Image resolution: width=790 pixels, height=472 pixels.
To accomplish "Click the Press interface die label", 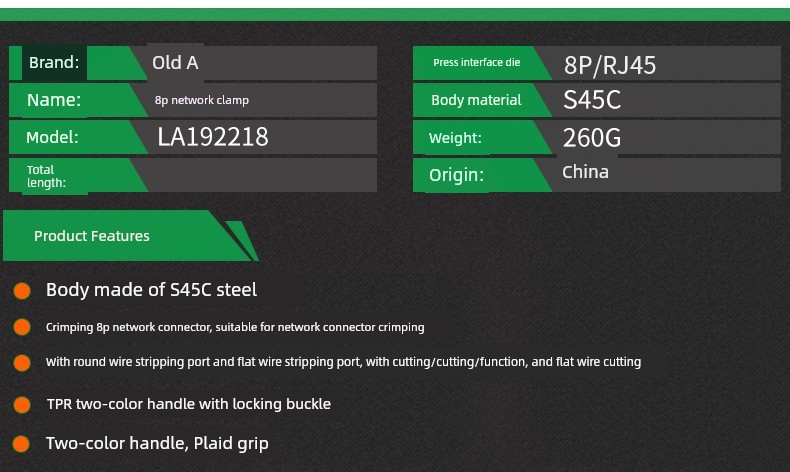I will tap(477, 62).
